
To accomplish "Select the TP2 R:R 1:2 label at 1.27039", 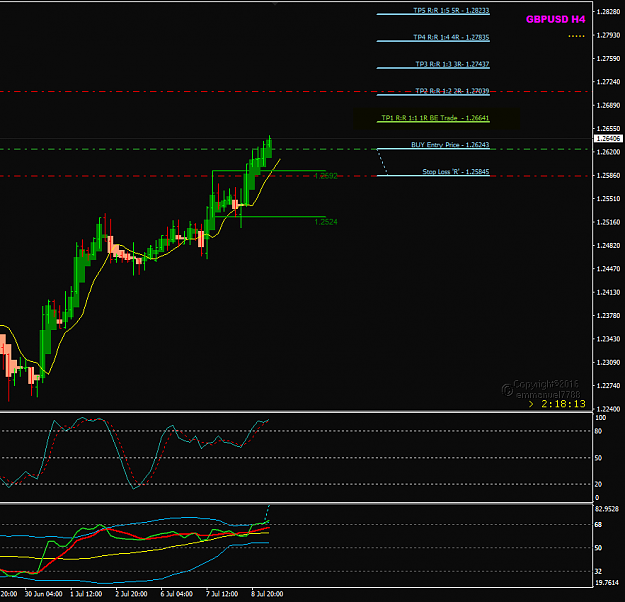I will point(452,91).
